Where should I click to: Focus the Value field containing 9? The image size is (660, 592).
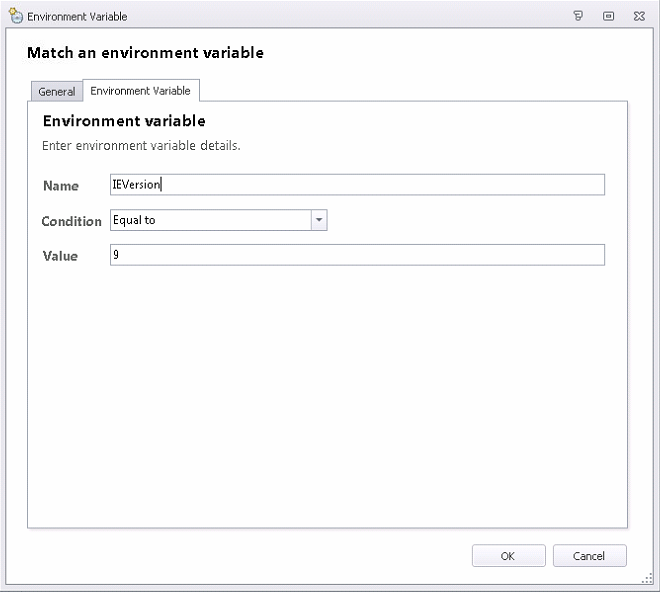click(x=357, y=255)
